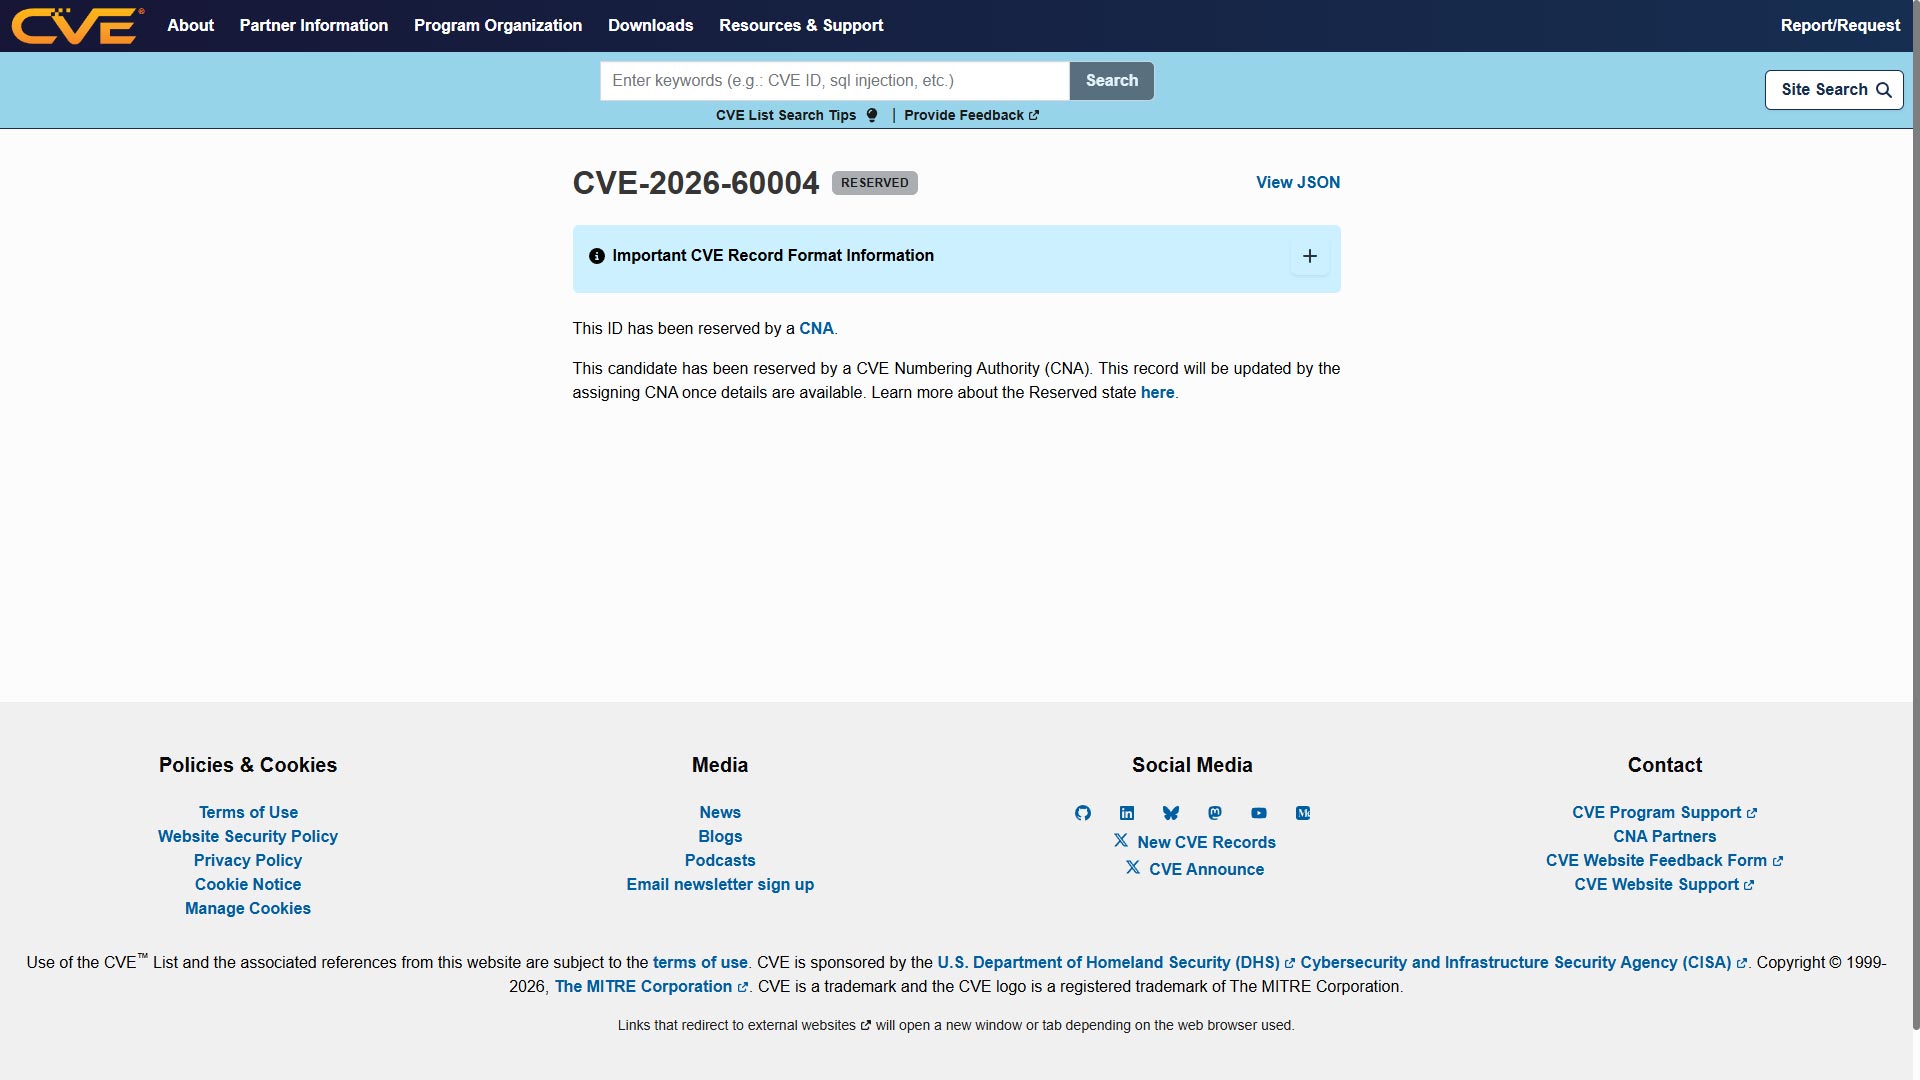This screenshot has height=1080, width=1920.
Task: Follow the footer 'terms of use' link
Action: (700, 962)
